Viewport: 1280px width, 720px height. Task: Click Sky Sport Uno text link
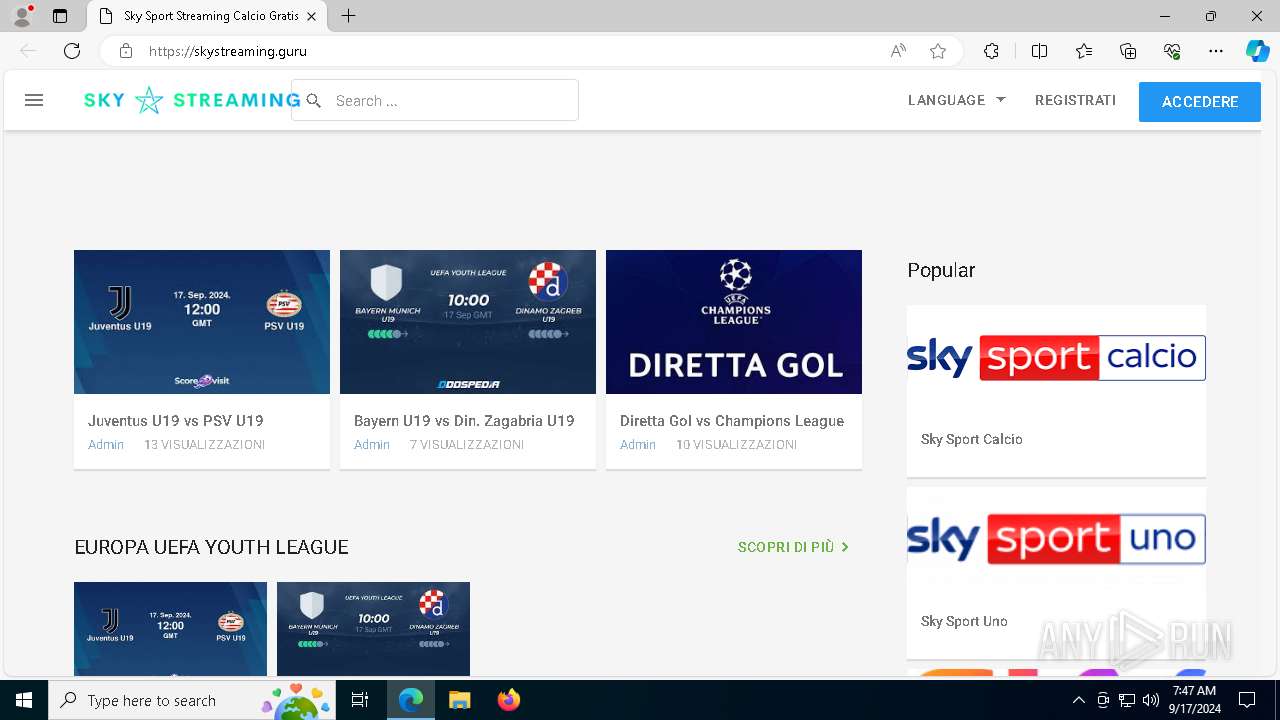[x=964, y=621]
